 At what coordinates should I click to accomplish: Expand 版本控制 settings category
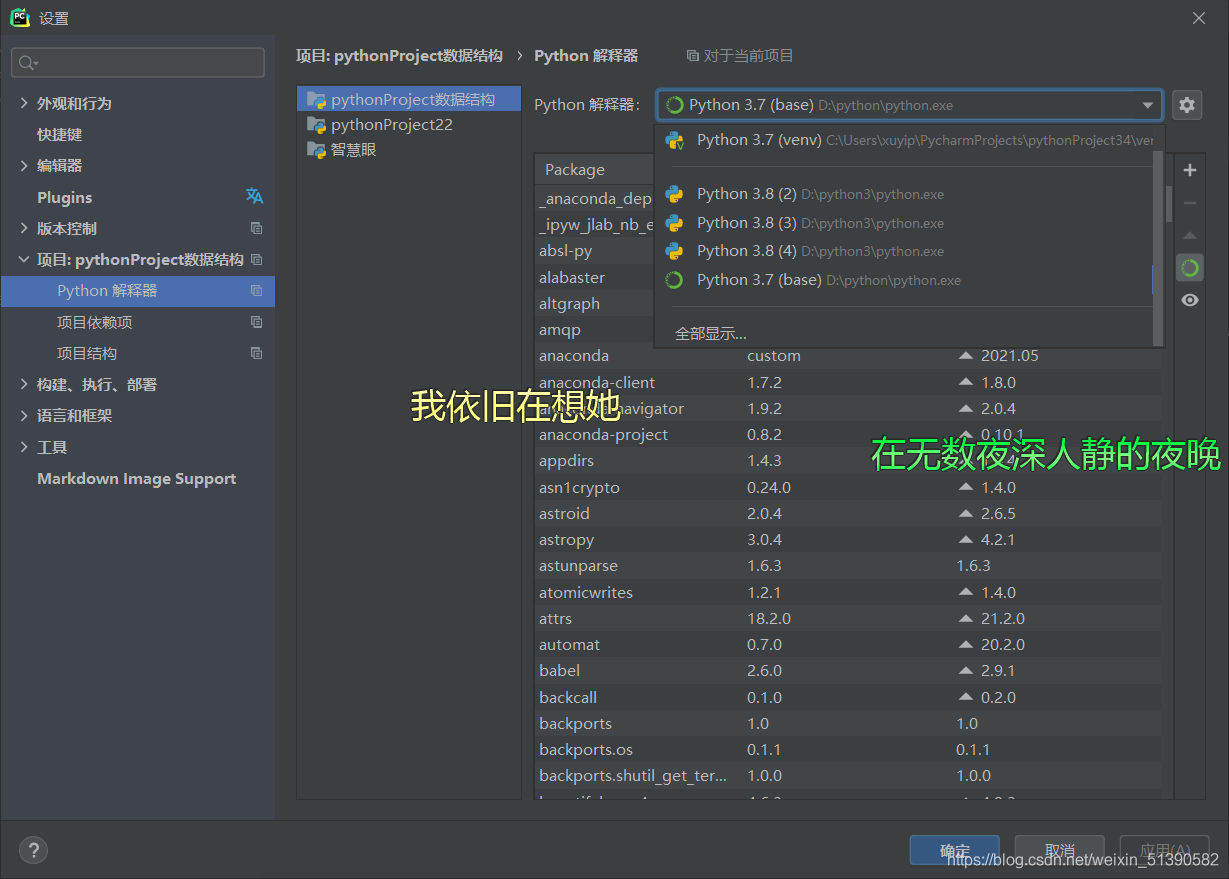coord(24,228)
